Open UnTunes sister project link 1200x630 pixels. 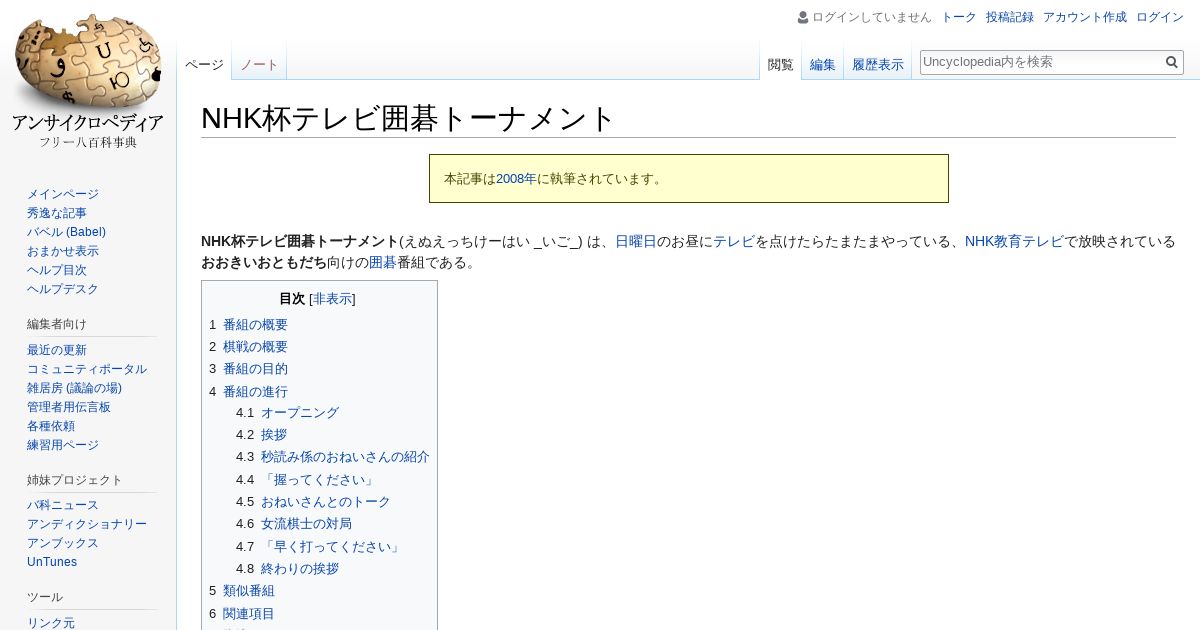[52, 562]
